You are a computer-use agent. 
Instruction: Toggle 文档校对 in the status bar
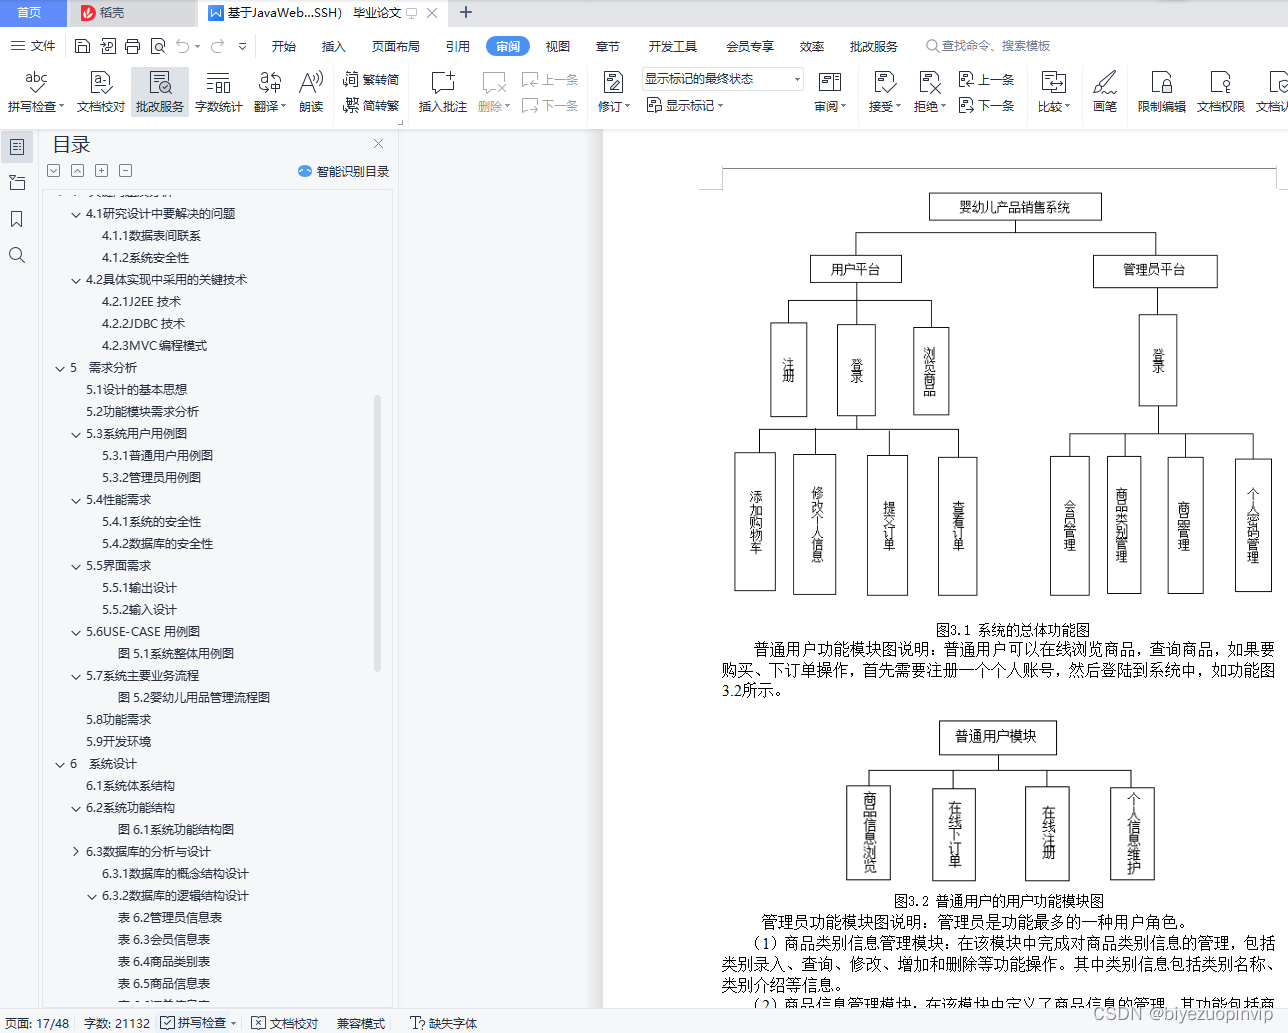[x=285, y=1023]
